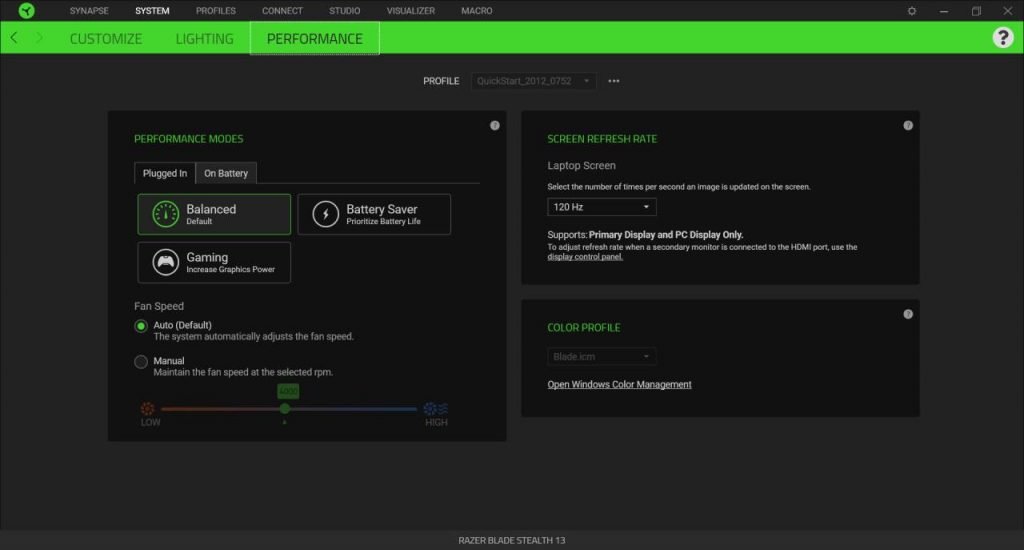Open the Visualizer menu

[x=411, y=10]
